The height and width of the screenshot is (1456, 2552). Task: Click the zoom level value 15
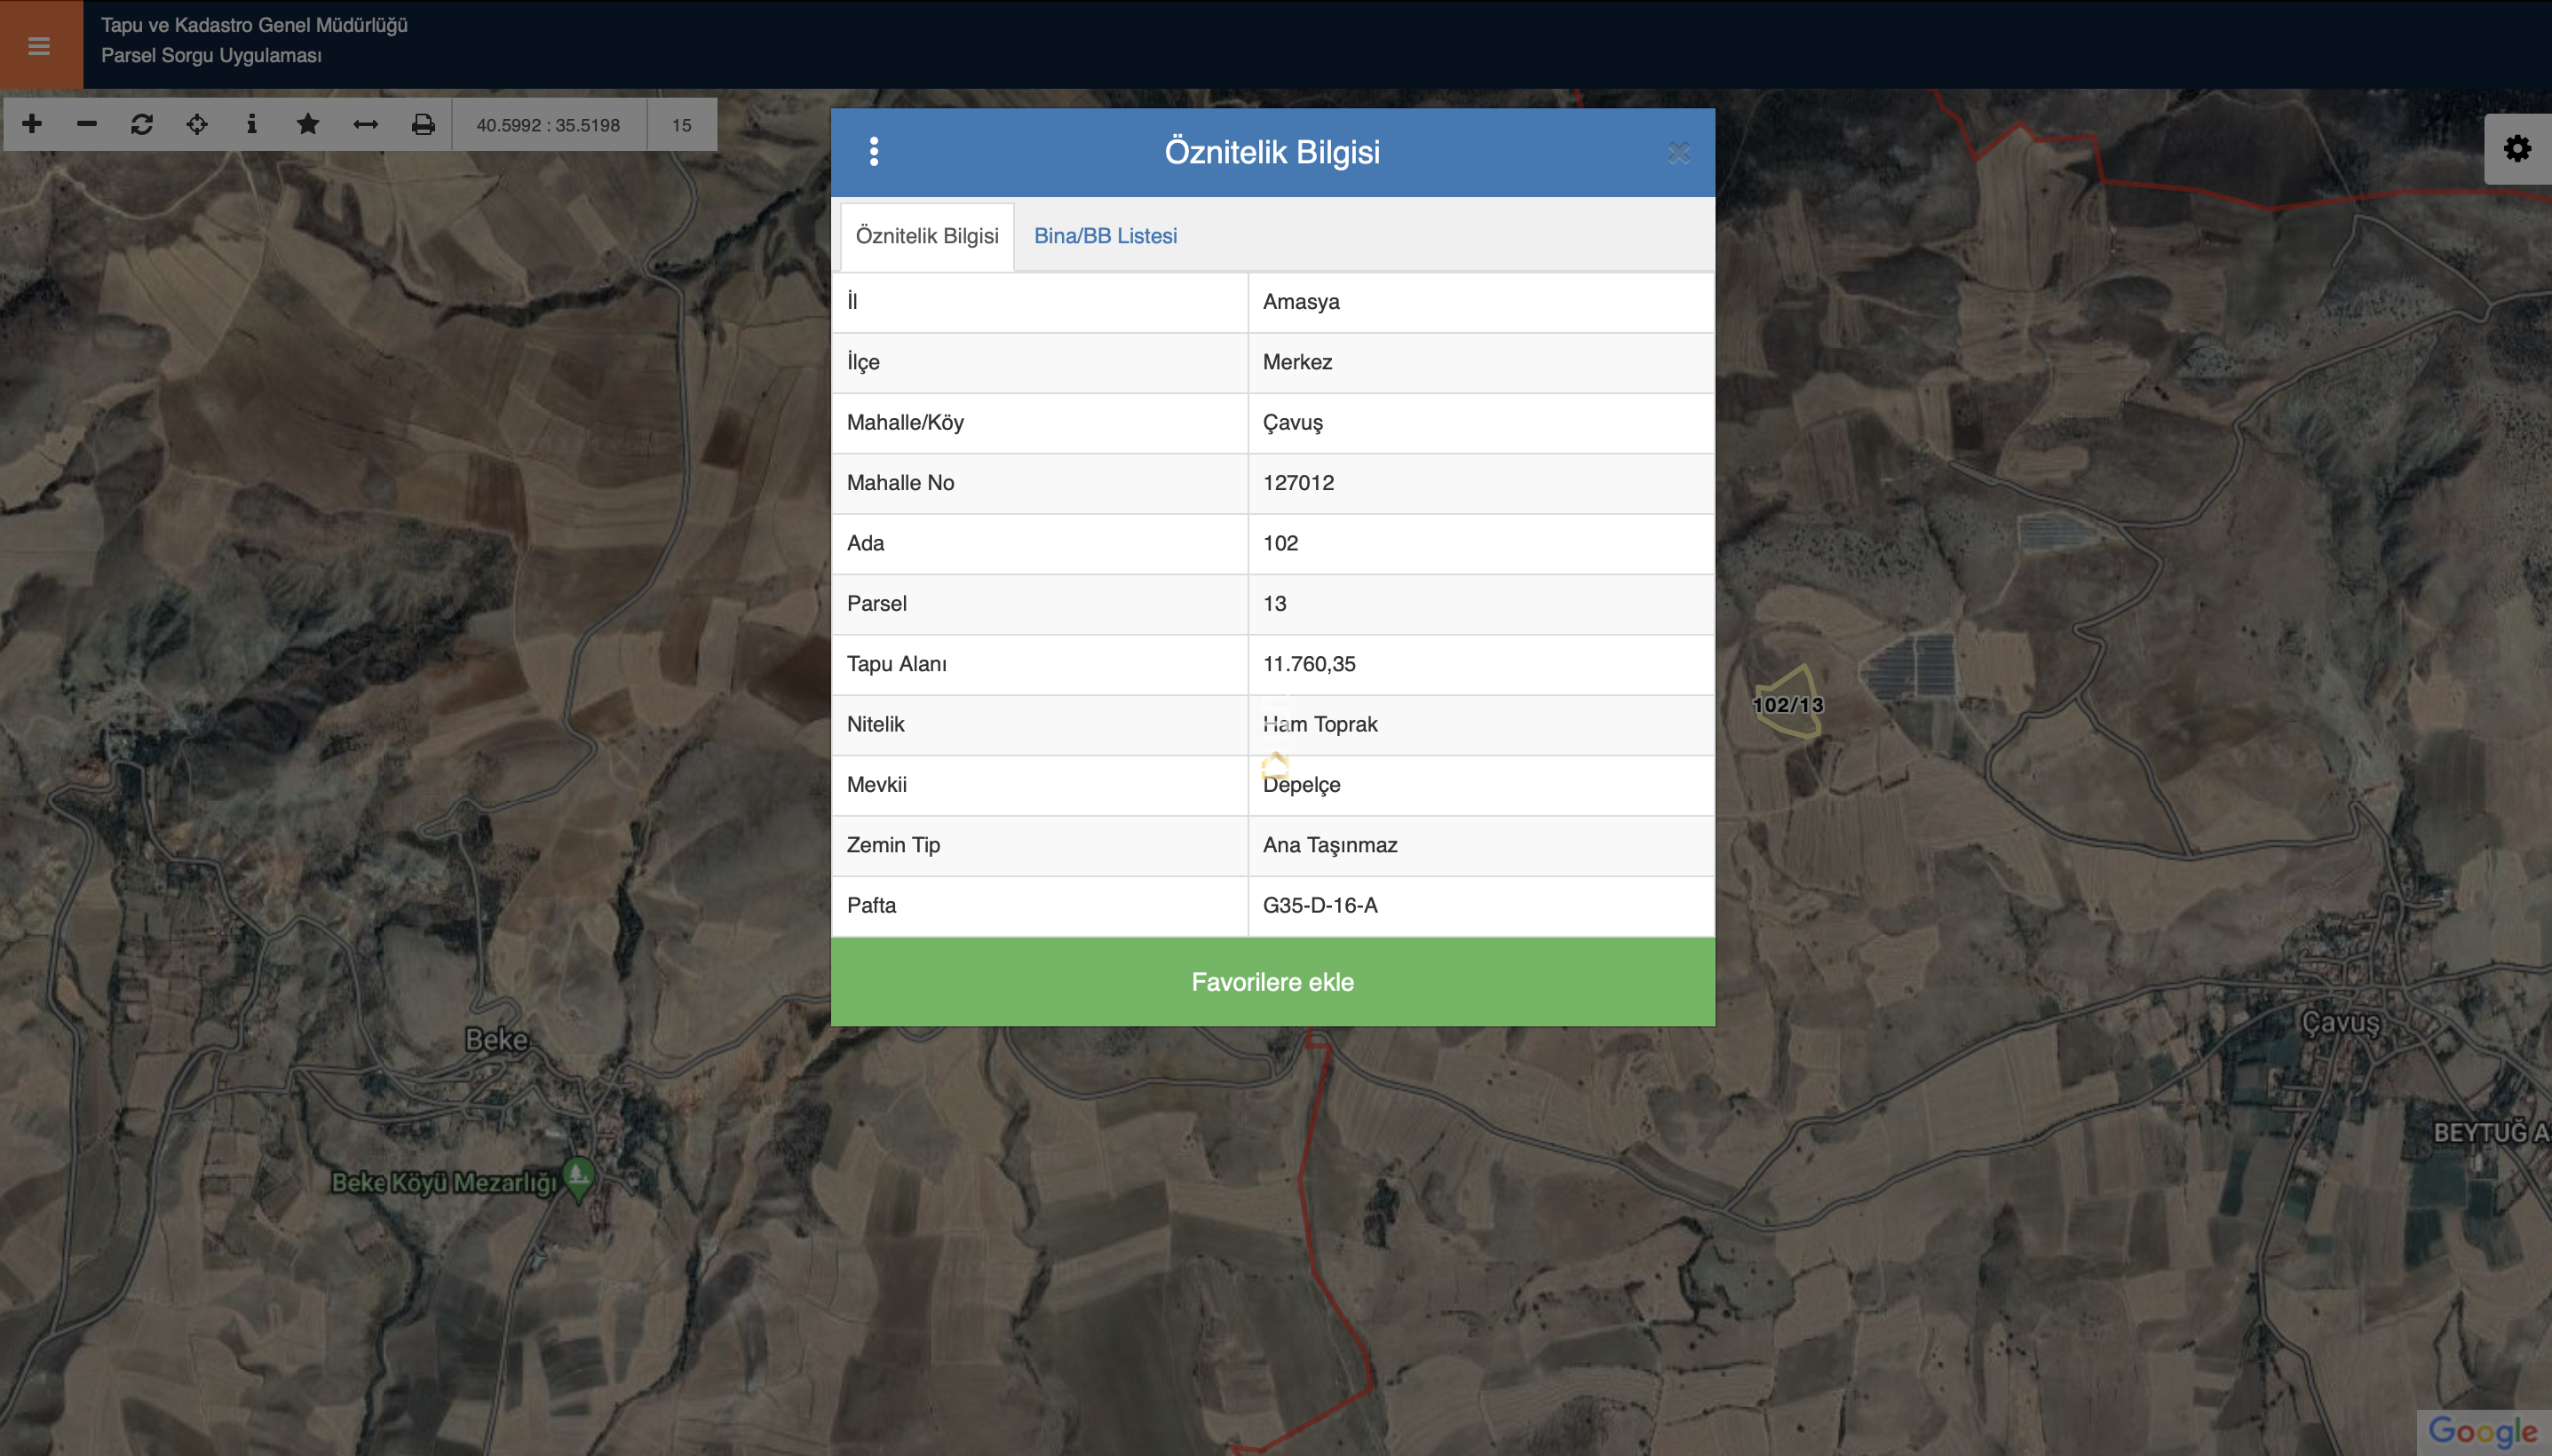tap(682, 125)
